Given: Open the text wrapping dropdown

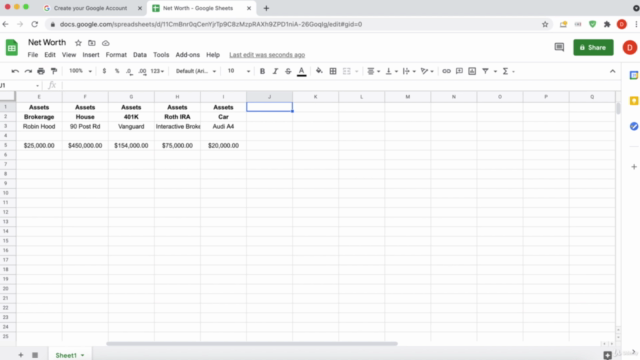Looking at the screenshot, I should coord(409,71).
